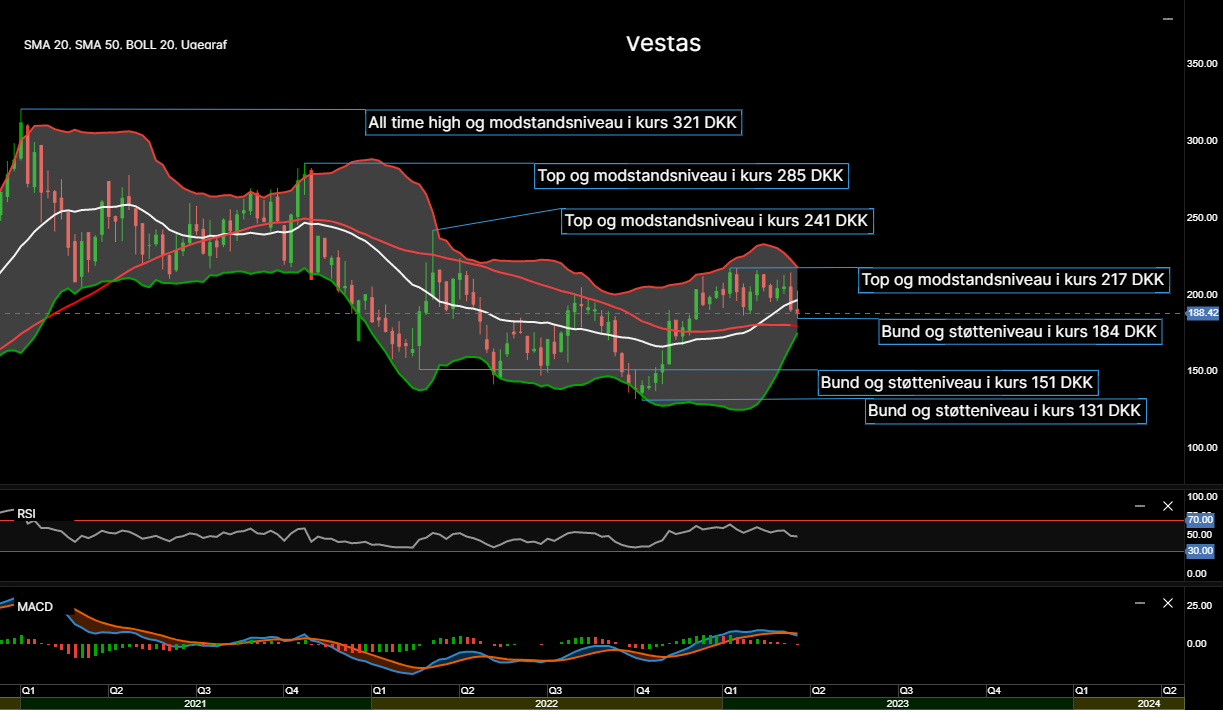This screenshot has width=1223, height=710.
Task: Select the 'All time high' 321 DKK annotation
Action: (x=555, y=123)
